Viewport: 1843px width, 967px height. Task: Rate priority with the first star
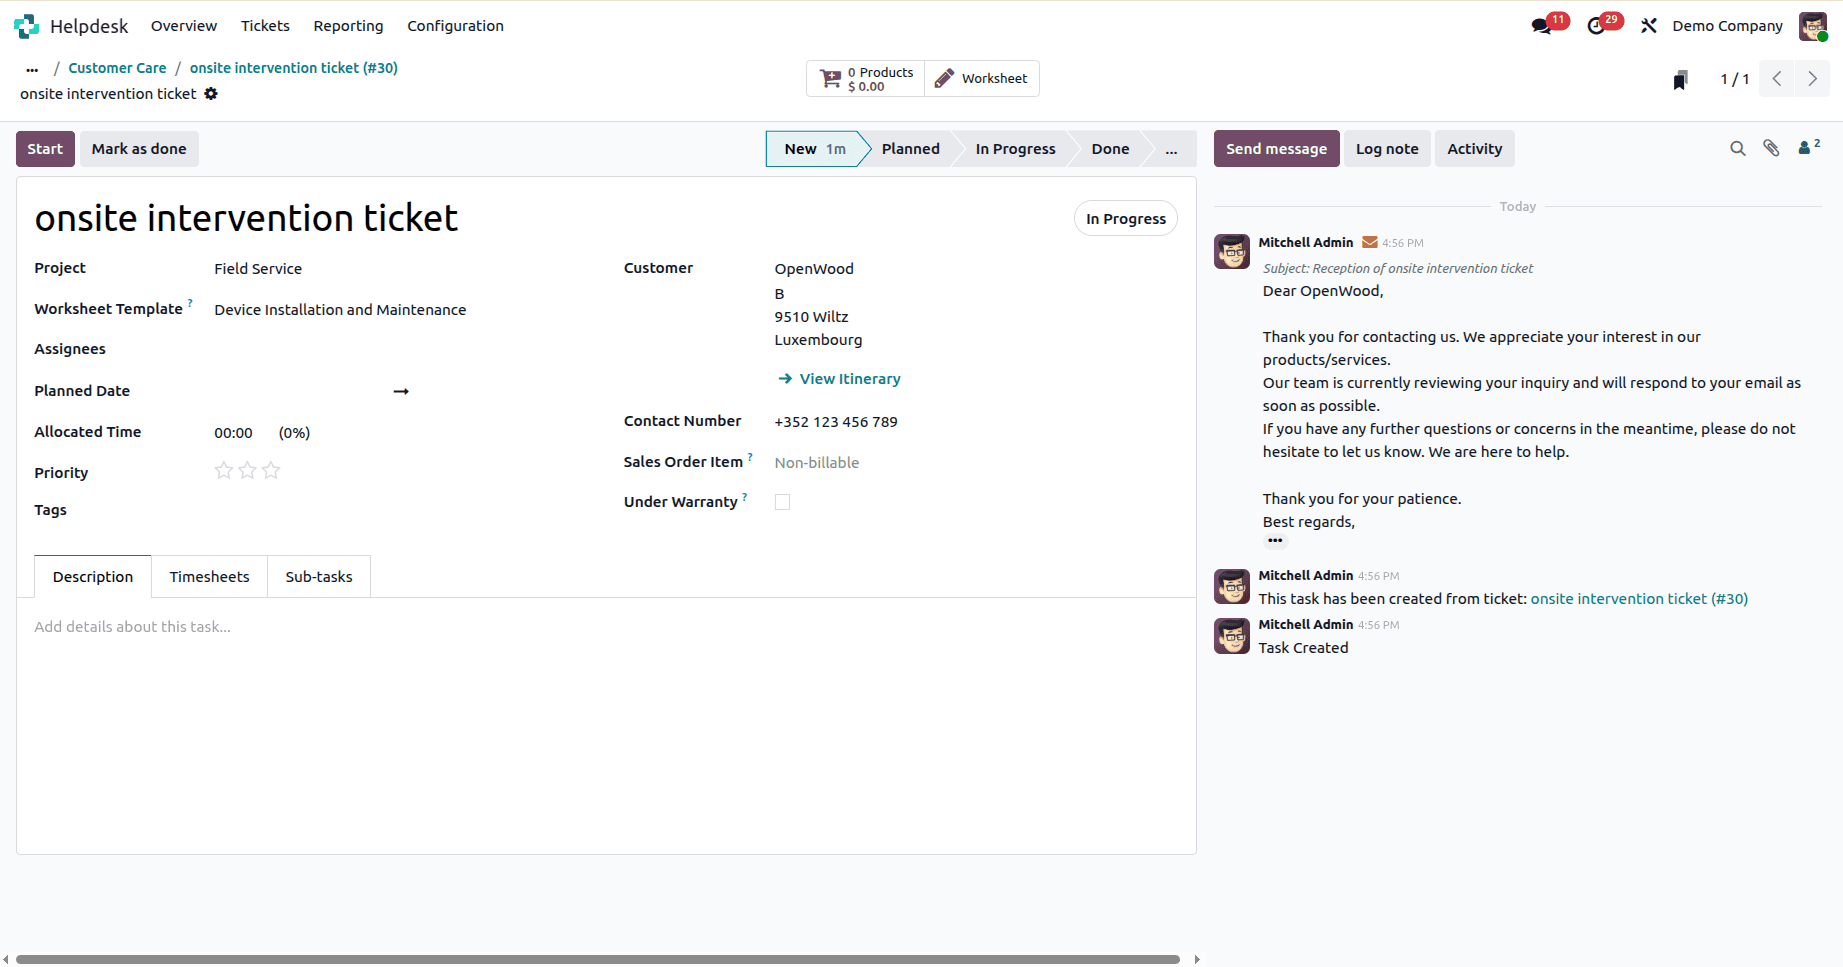[223, 470]
